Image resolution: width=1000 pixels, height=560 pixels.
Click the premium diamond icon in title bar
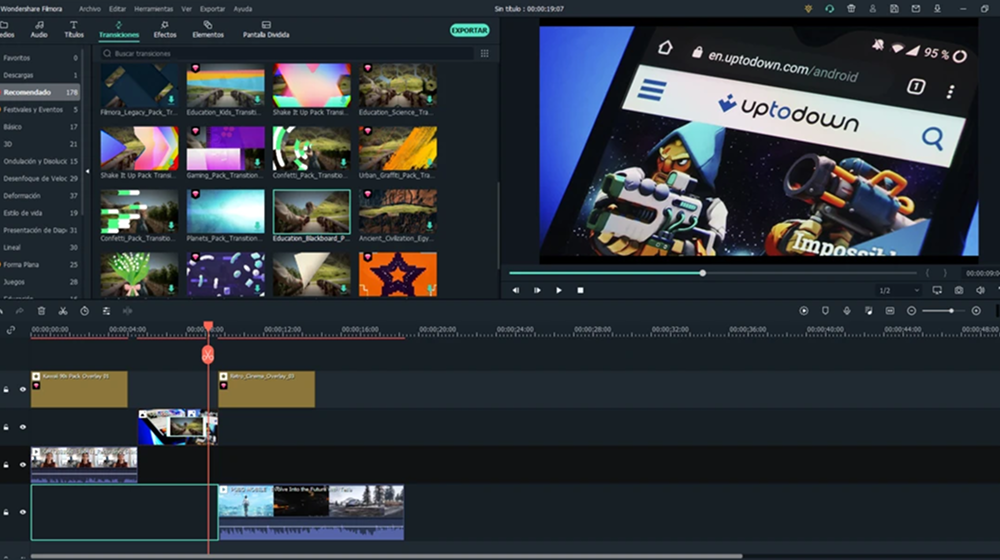coord(808,9)
